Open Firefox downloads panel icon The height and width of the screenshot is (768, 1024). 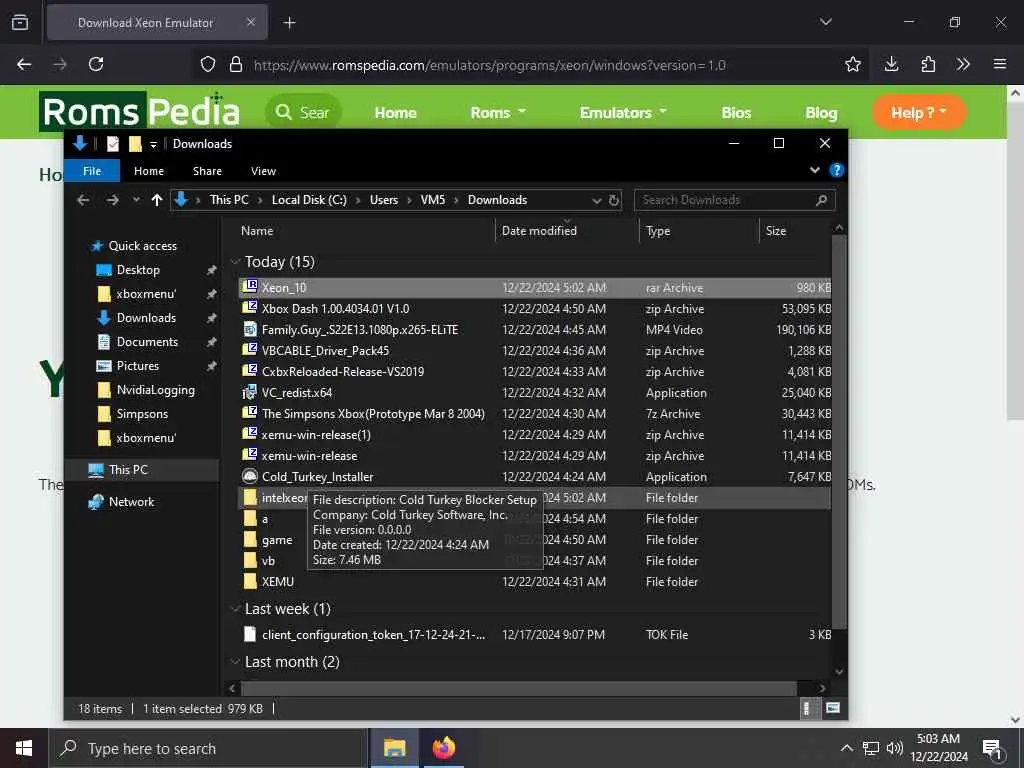tap(891, 64)
